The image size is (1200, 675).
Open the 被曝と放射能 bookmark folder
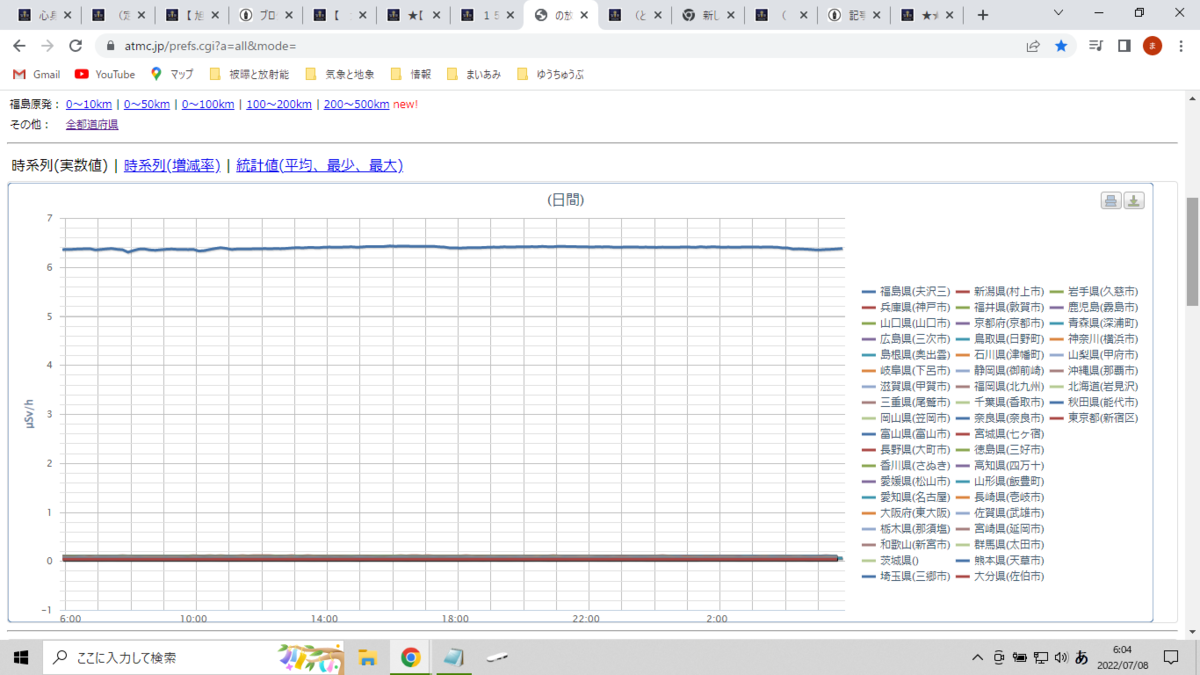click(x=248, y=74)
